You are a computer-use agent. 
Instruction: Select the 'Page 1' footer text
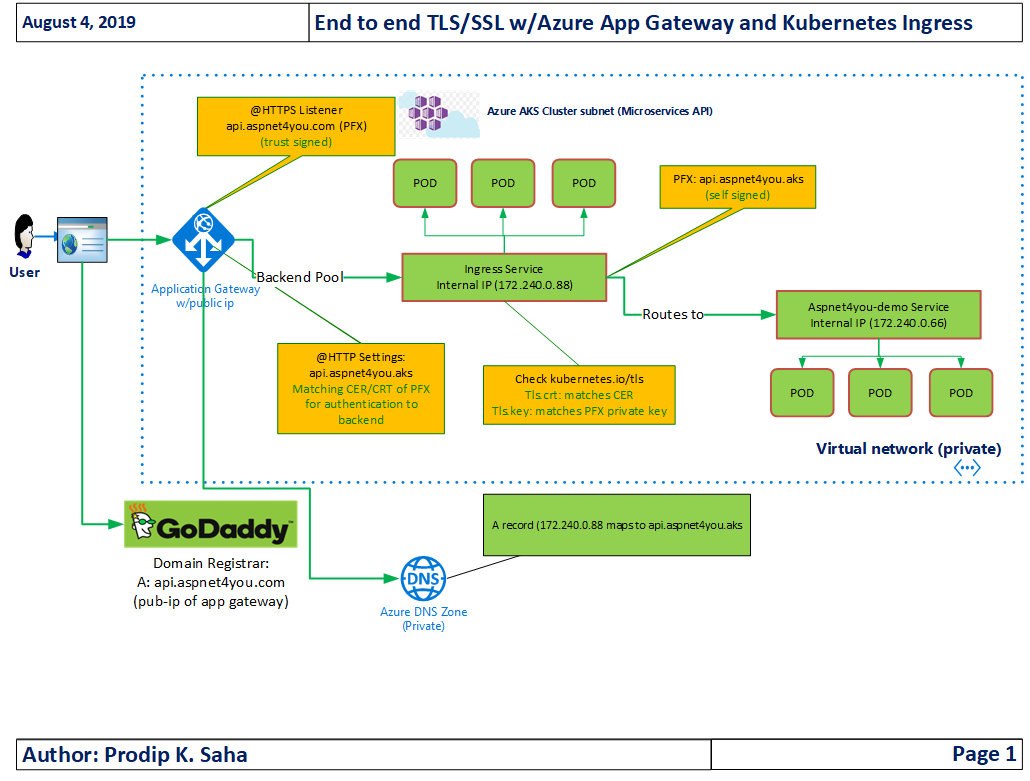point(984,754)
